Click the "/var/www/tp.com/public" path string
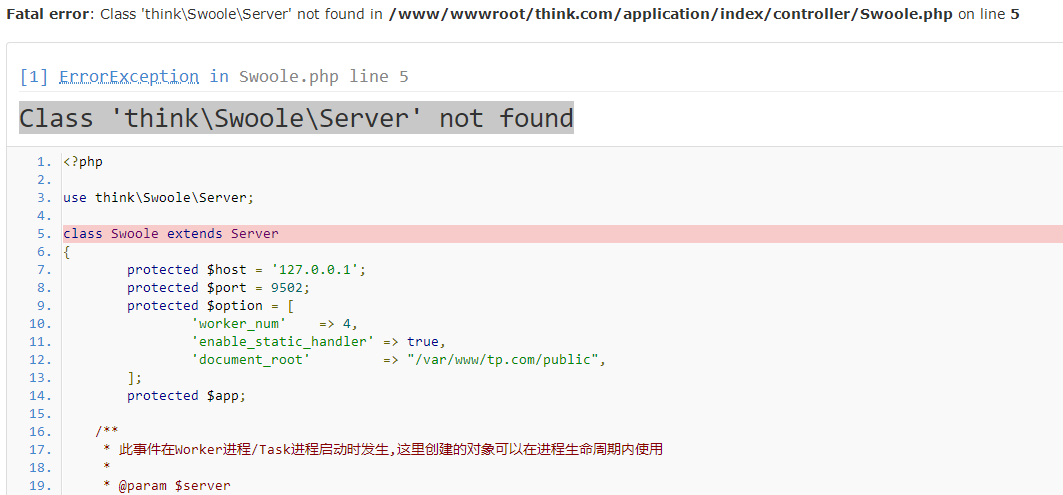The width and height of the screenshot is (1063, 495). (x=505, y=360)
